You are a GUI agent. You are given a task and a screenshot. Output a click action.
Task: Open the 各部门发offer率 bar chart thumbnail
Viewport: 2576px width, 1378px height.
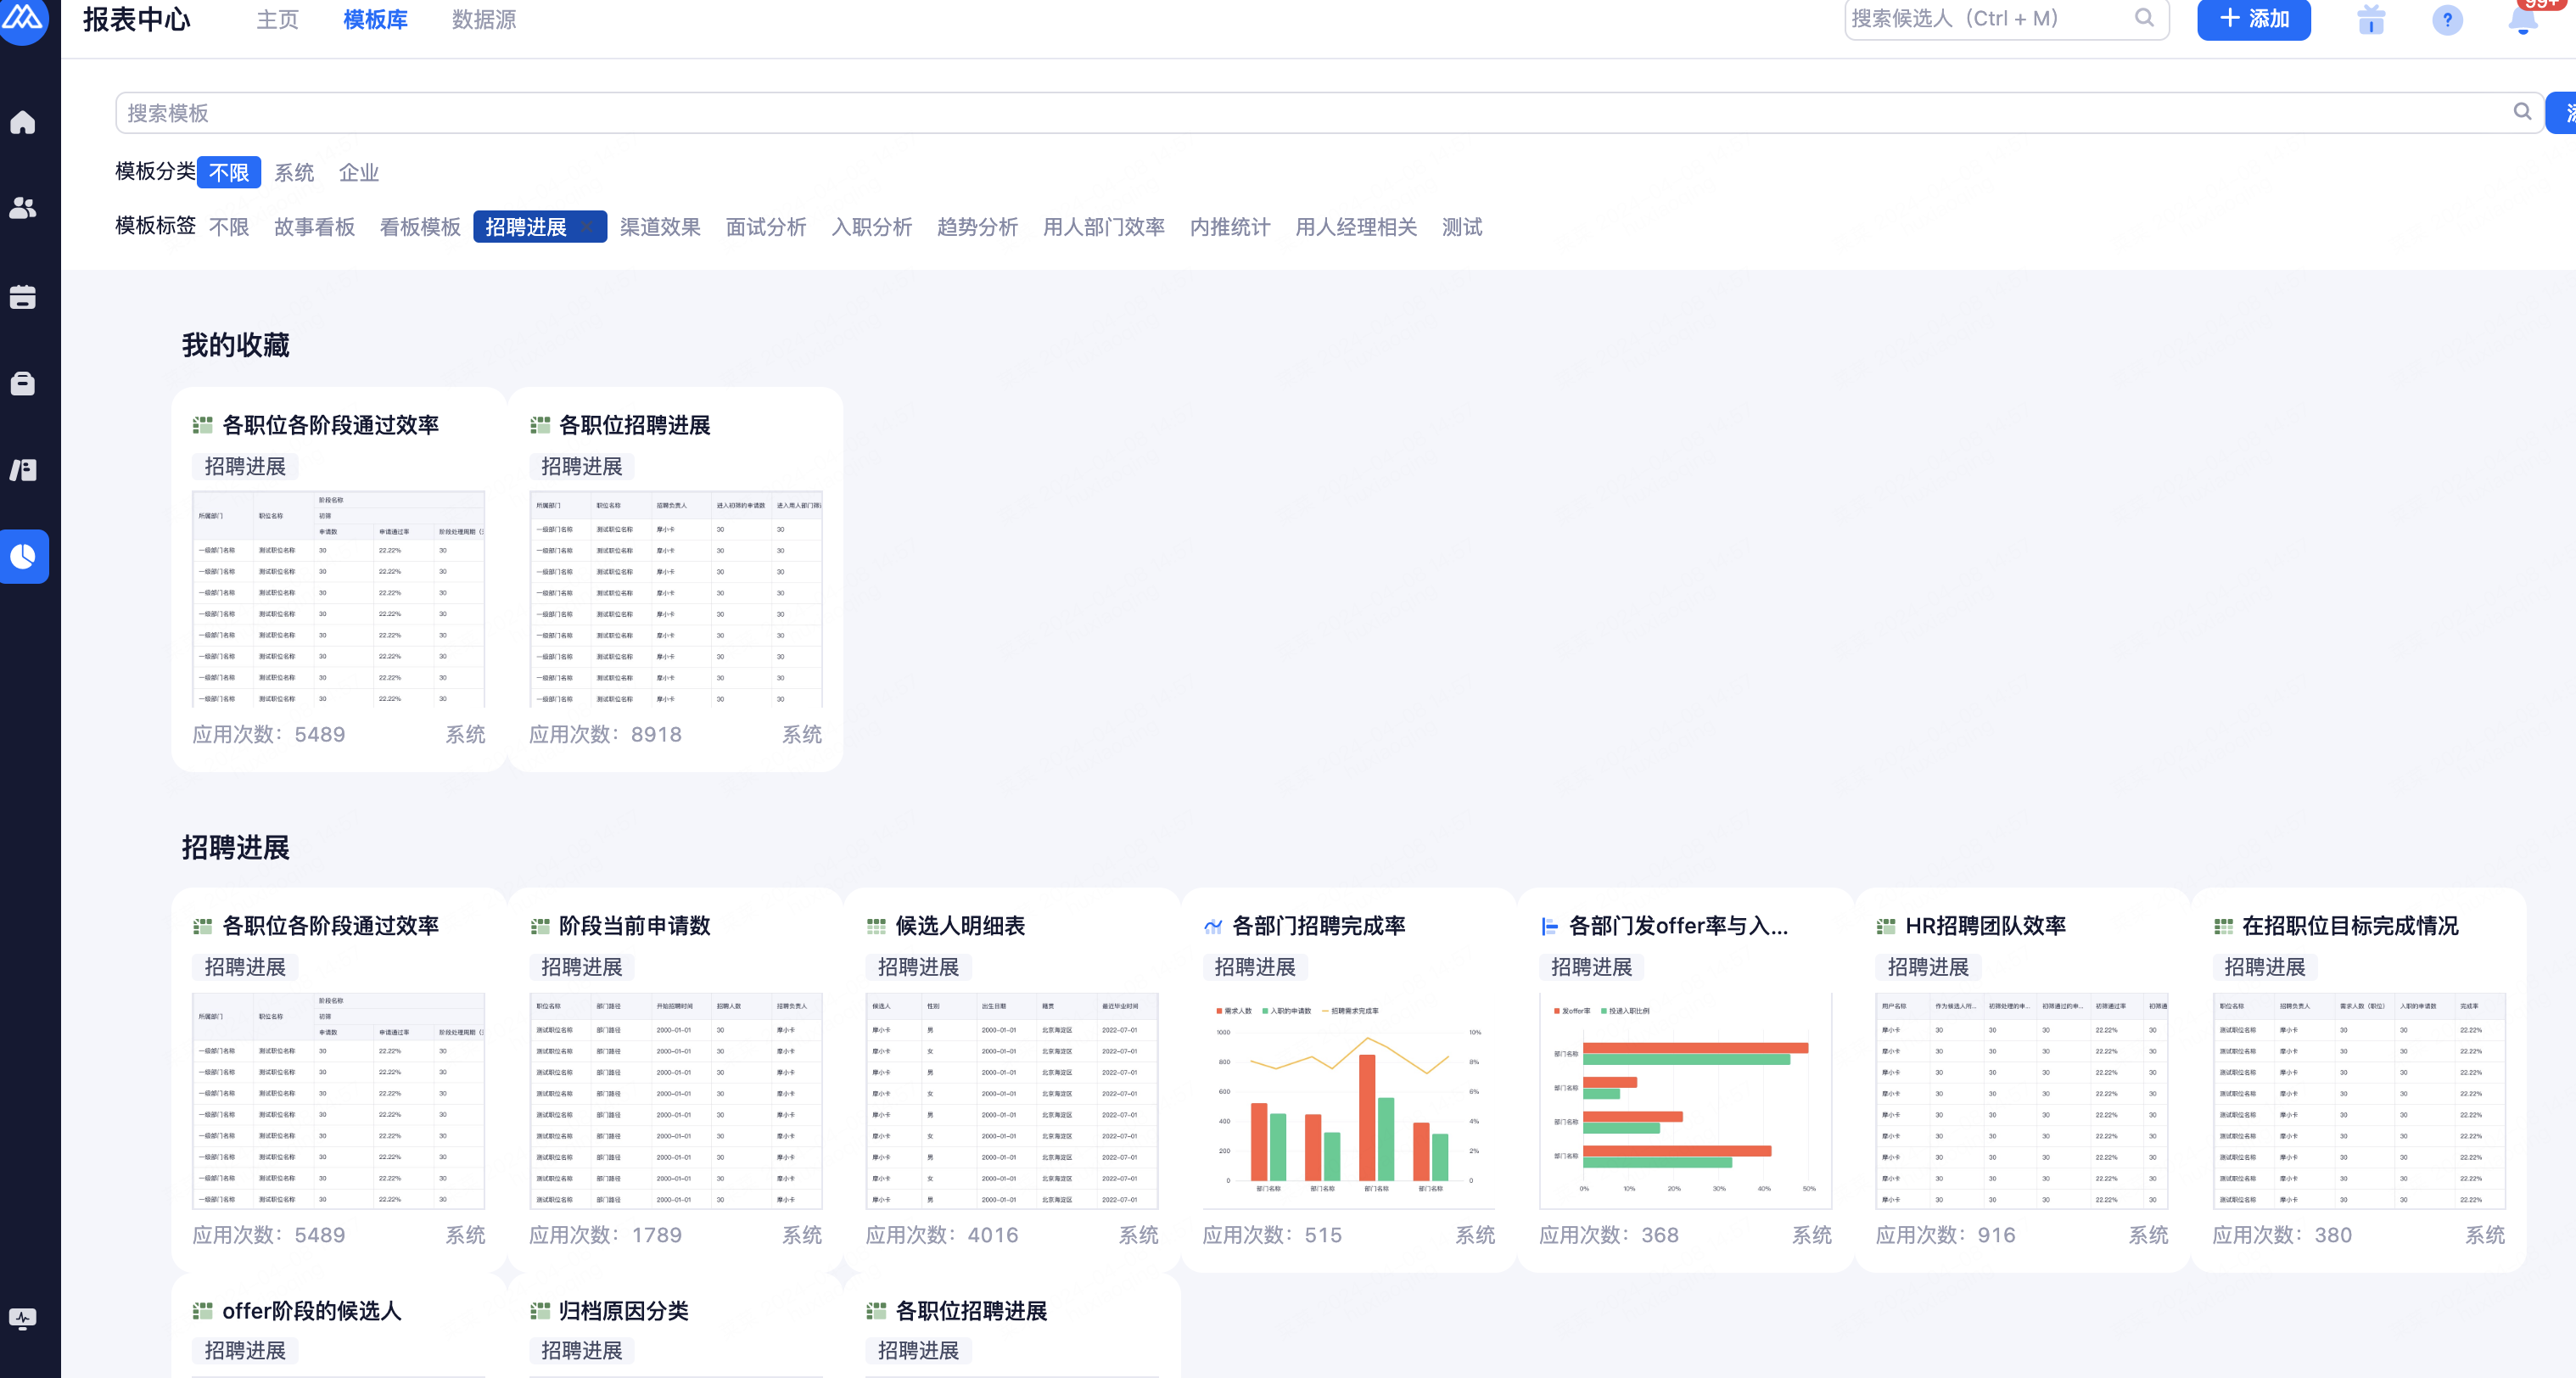[1685, 1100]
